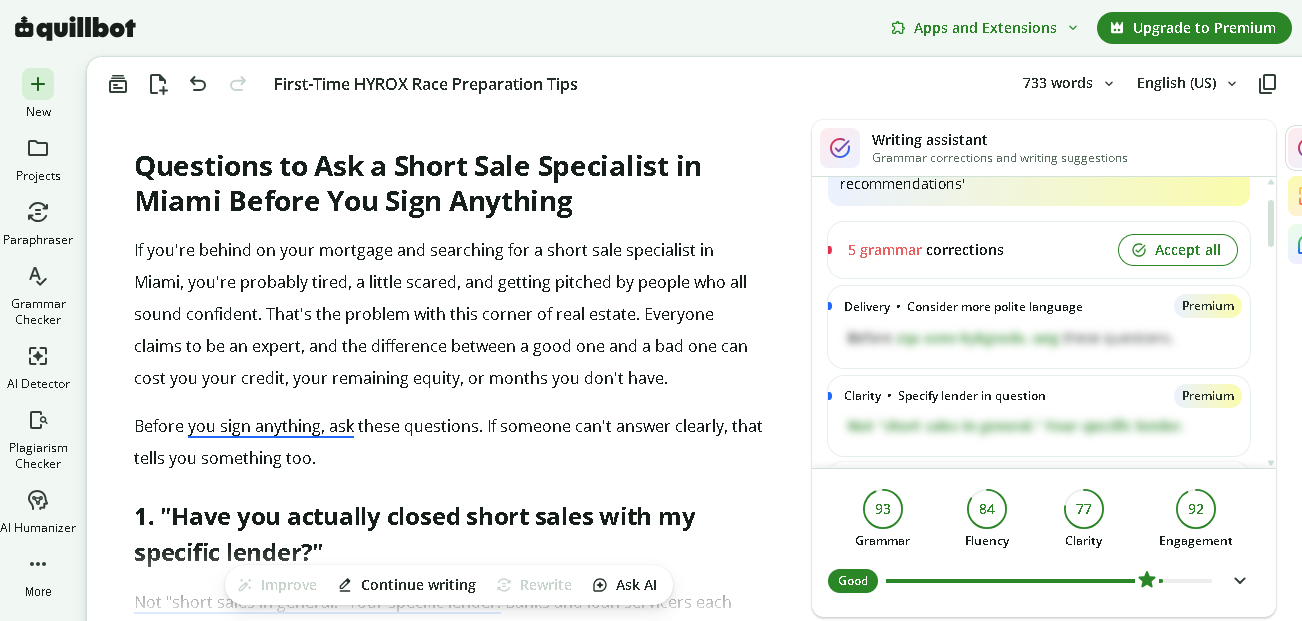This screenshot has width=1302, height=621.
Task: Expand the Apps and Extensions menu
Action: pyautogui.click(x=984, y=28)
